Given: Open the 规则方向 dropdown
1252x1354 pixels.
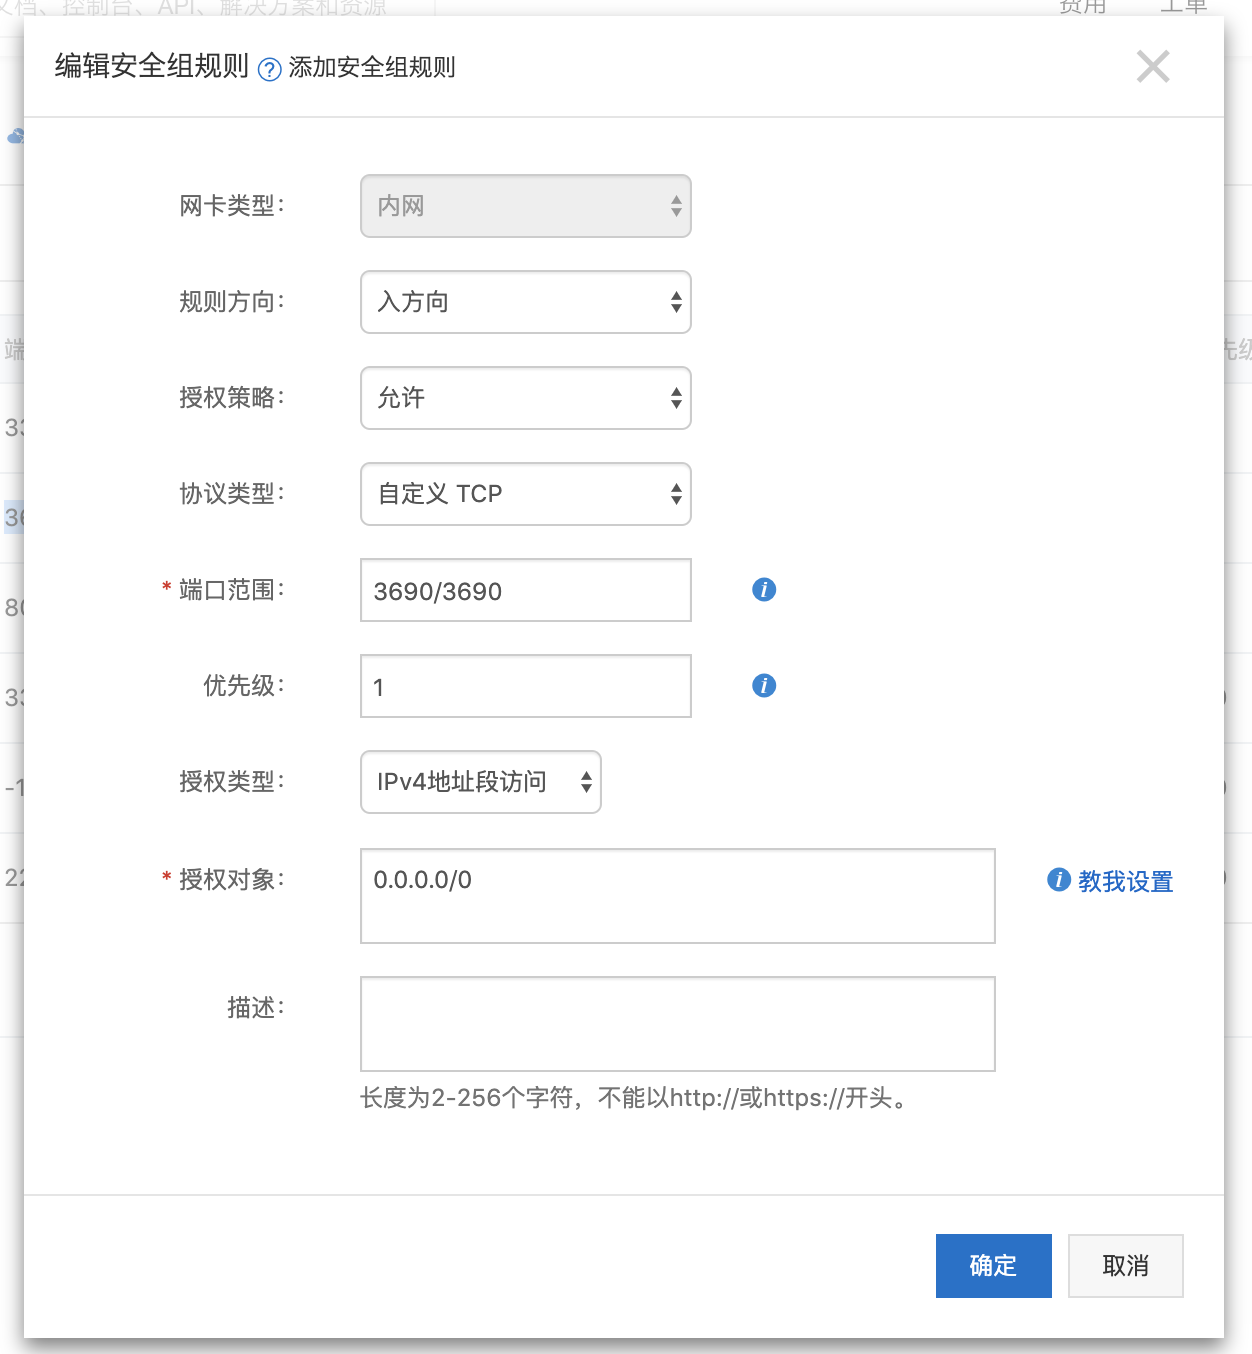Looking at the screenshot, I should 525,302.
